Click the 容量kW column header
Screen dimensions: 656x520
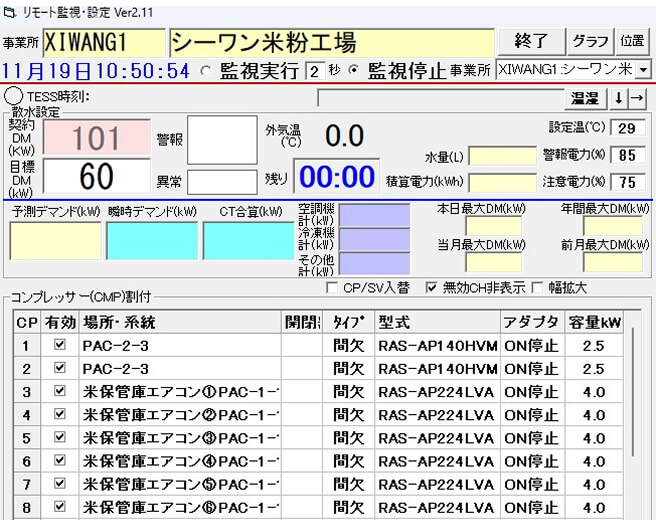(x=594, y=321)
